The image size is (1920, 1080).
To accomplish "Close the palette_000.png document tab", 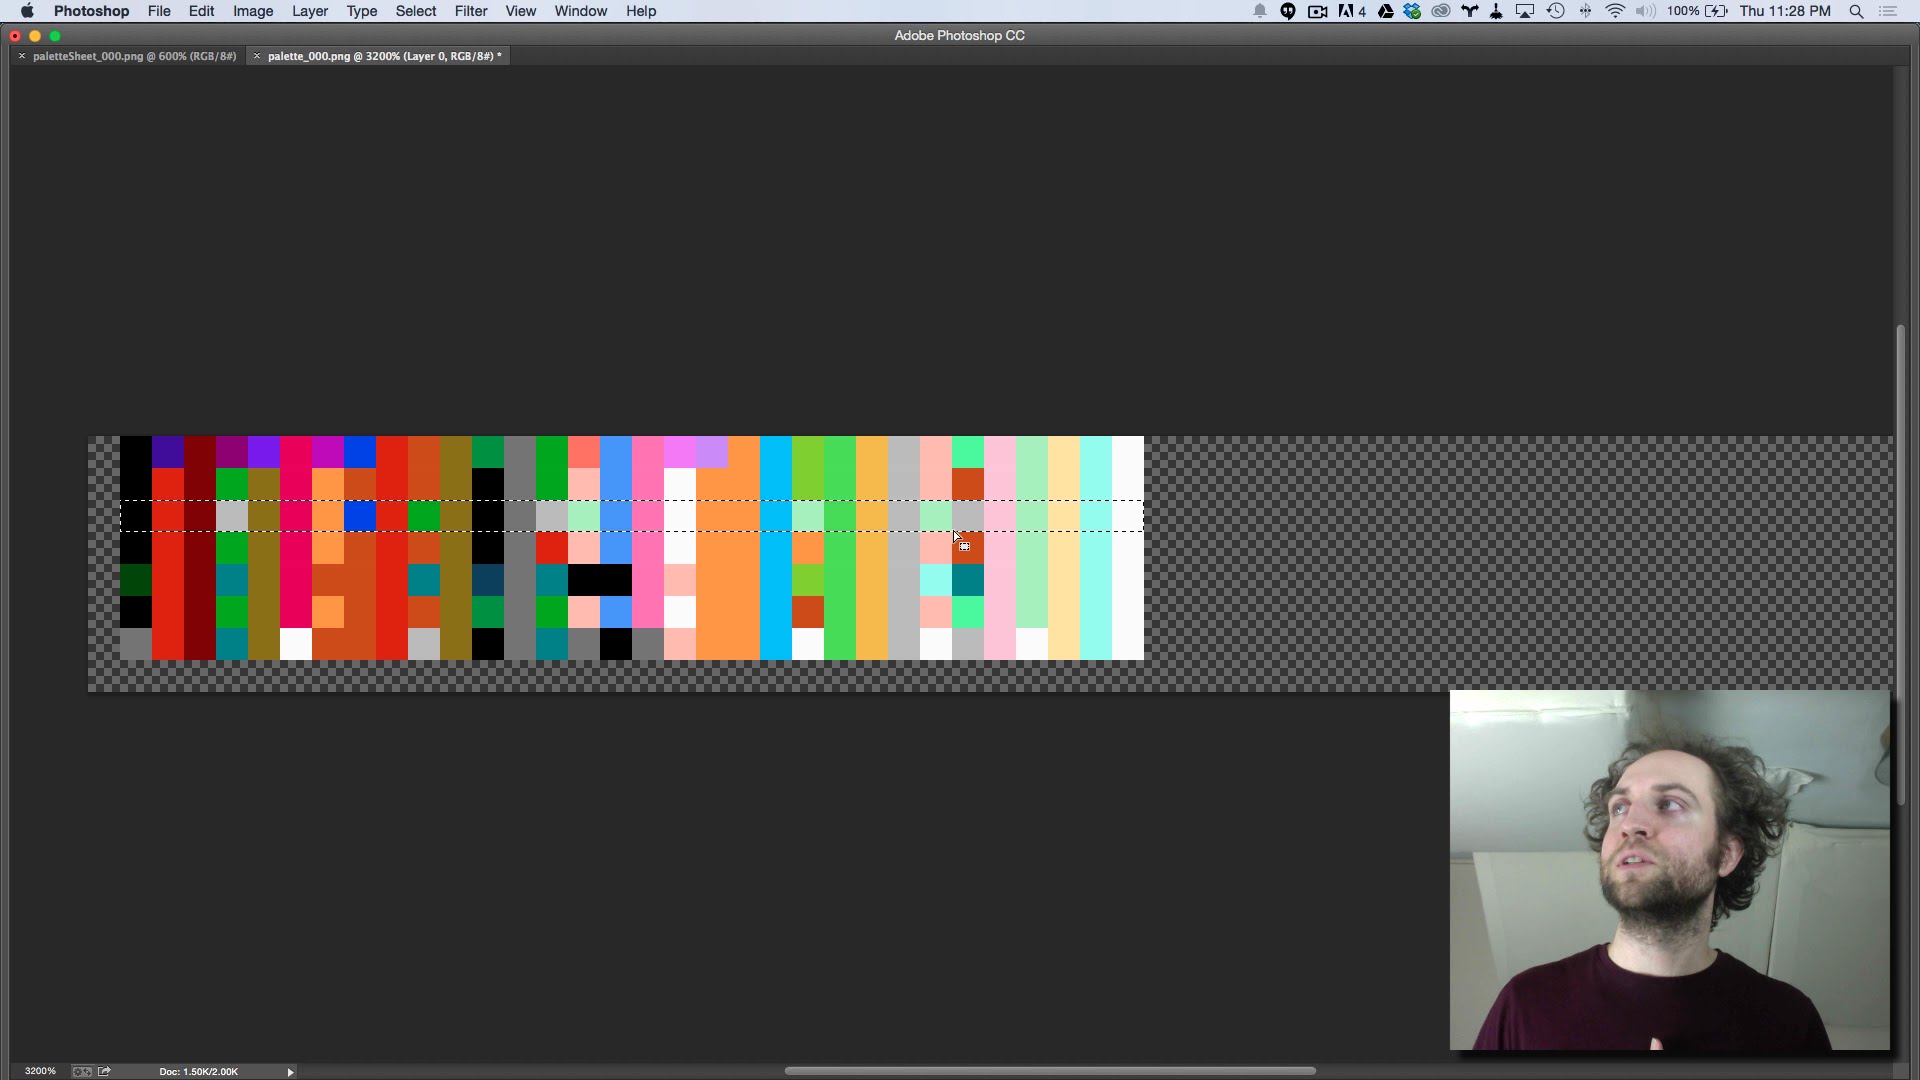I will (x=257, y=56).
